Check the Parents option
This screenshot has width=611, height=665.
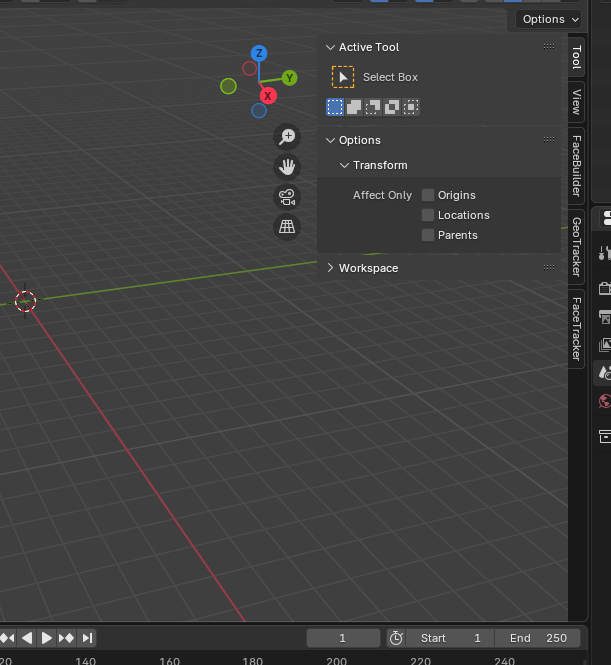[x=428, y=235]
